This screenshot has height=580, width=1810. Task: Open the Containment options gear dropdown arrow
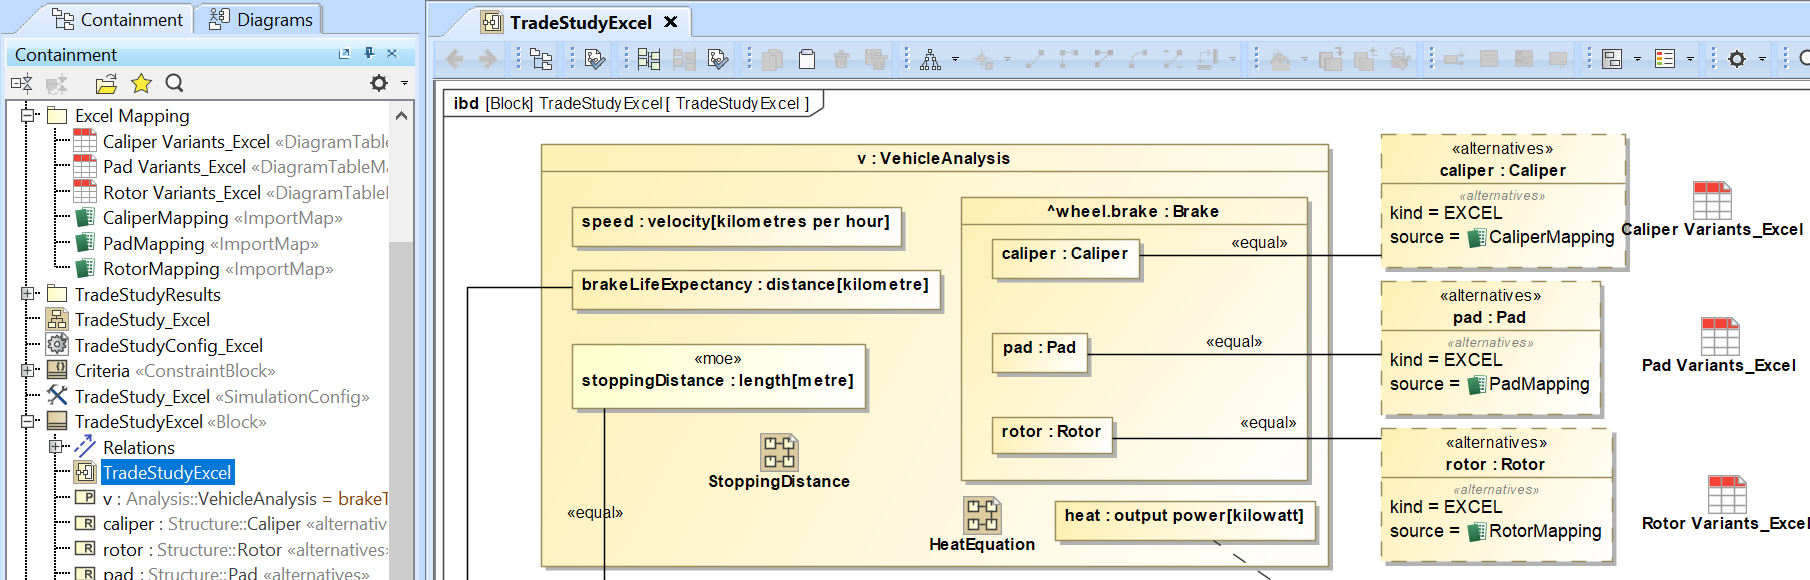click(x=404, y=84)
